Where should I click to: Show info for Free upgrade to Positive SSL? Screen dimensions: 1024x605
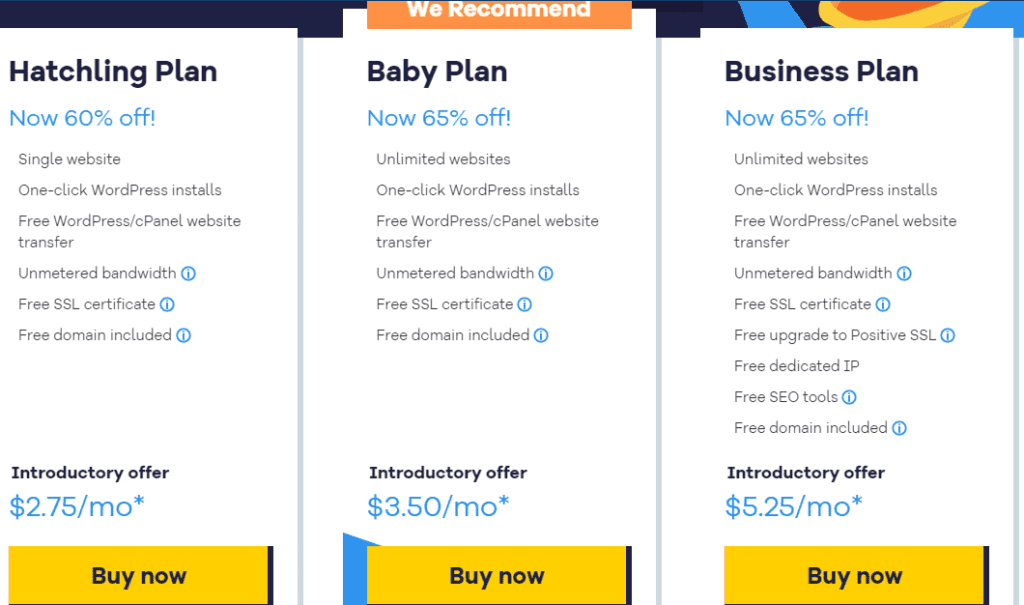coord(948,335)
